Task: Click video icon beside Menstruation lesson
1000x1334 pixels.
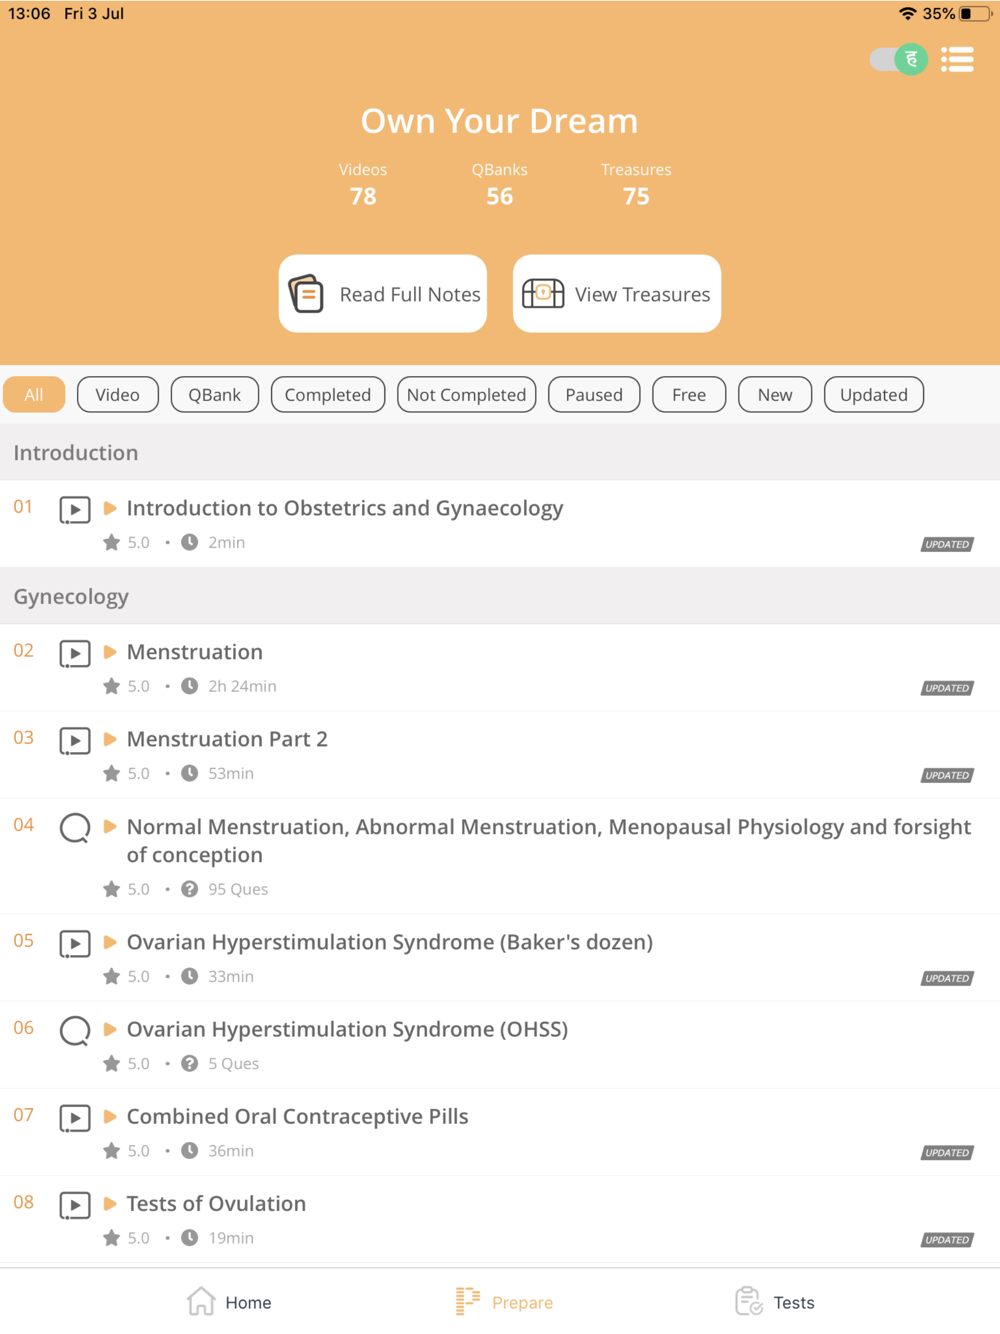Action: click(75, 654)
